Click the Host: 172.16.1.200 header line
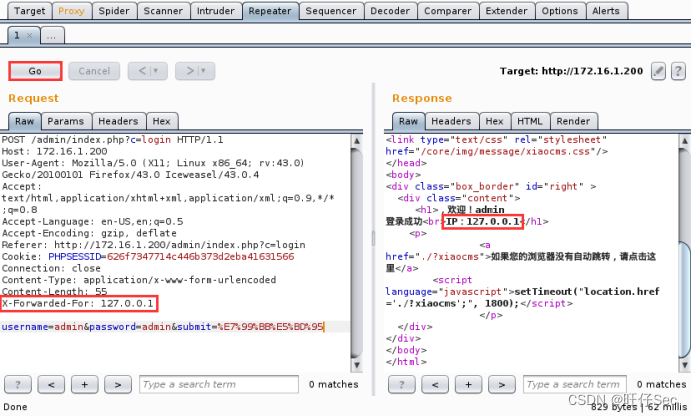 pos(55,152)
